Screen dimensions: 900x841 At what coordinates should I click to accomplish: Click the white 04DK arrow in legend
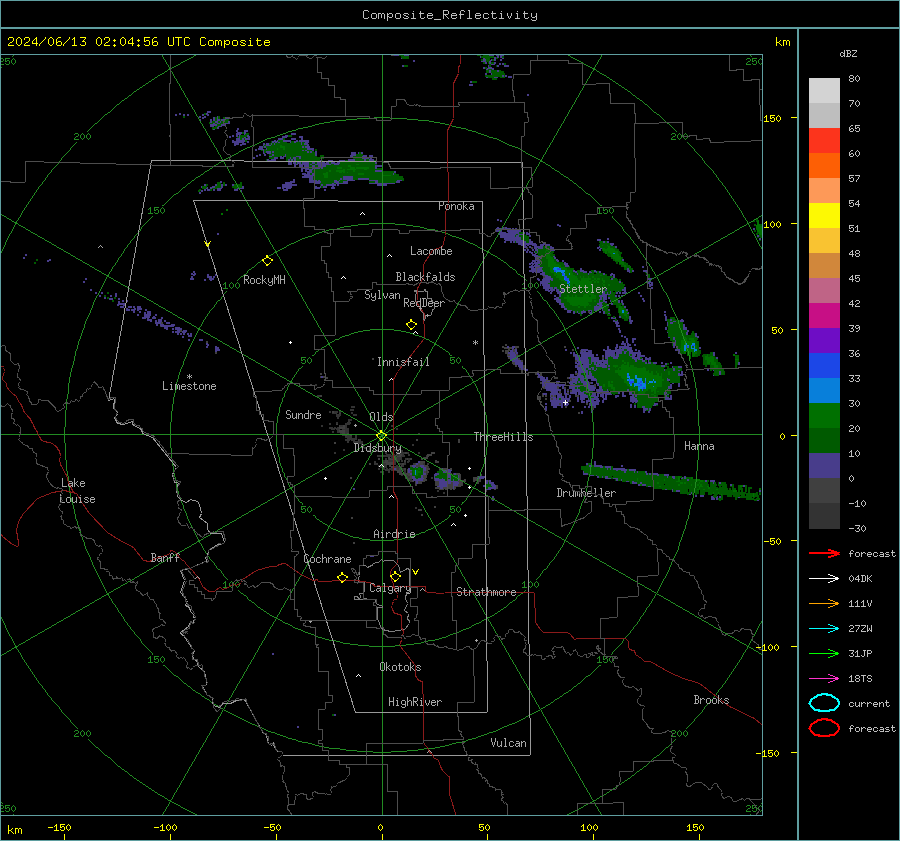pos(824,578)
